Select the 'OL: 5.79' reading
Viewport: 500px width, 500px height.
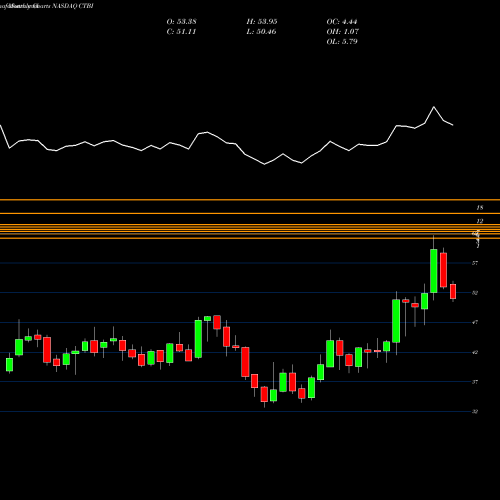342,42
